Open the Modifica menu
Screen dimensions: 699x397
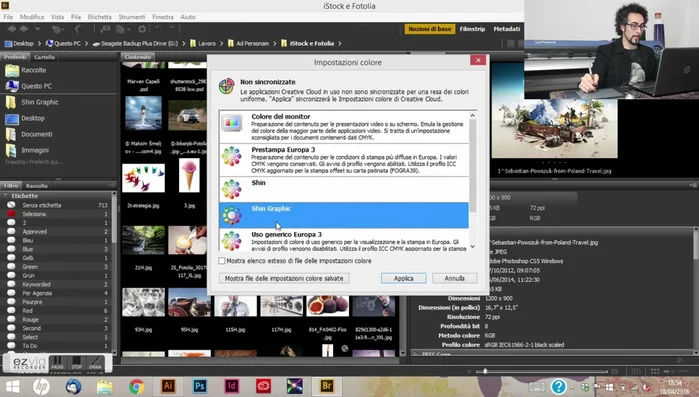point(32,17)
